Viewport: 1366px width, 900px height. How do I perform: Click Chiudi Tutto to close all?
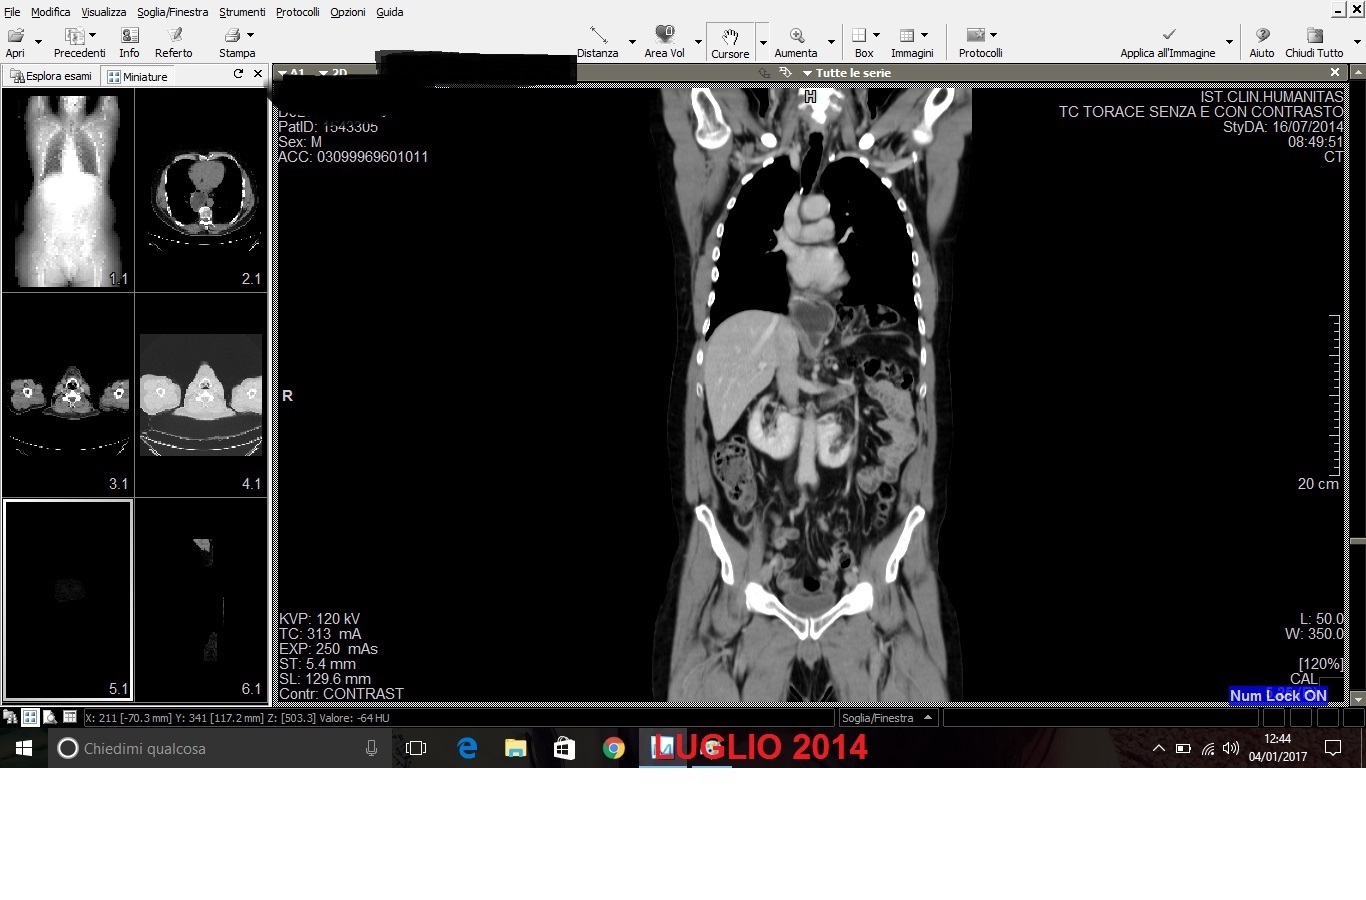point(1314,41)
